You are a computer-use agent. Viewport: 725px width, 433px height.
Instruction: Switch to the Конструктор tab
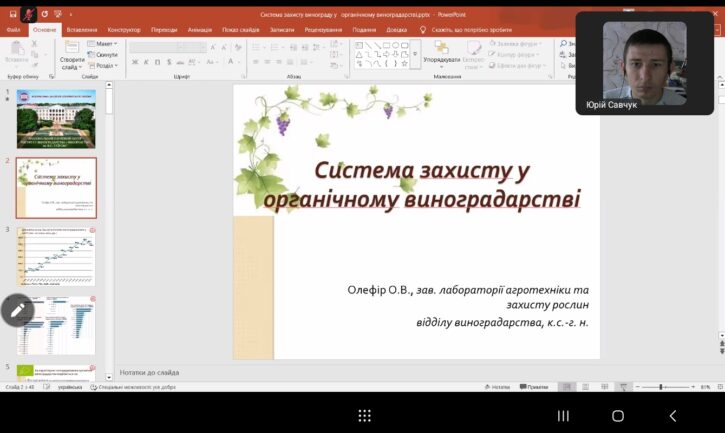coord(124,30)
